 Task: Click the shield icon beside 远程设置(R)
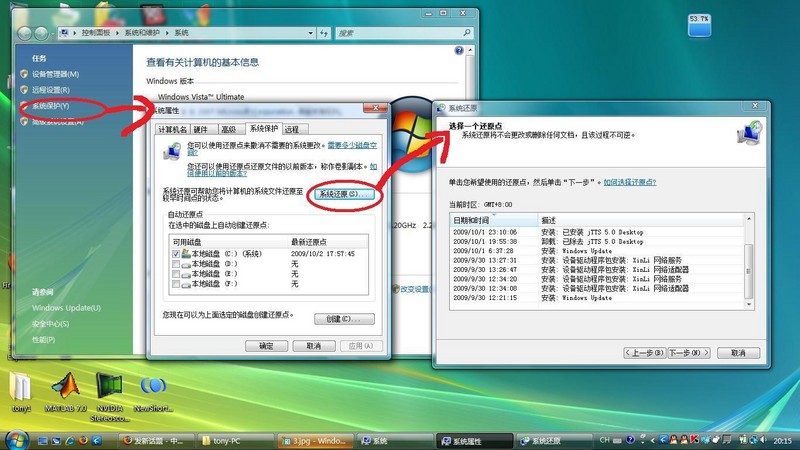[24, 90]
